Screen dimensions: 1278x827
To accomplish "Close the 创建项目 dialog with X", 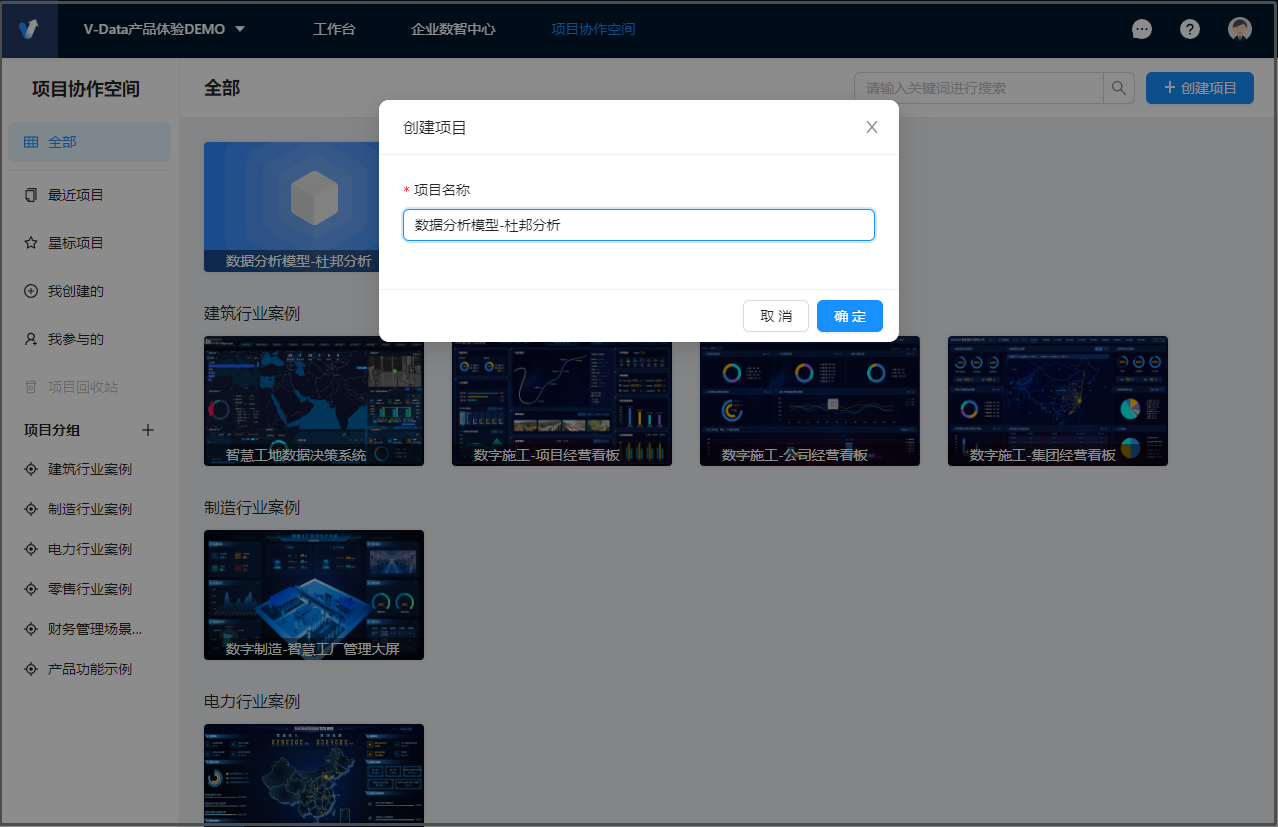I will pyautogui.click(x=872, y=127).
